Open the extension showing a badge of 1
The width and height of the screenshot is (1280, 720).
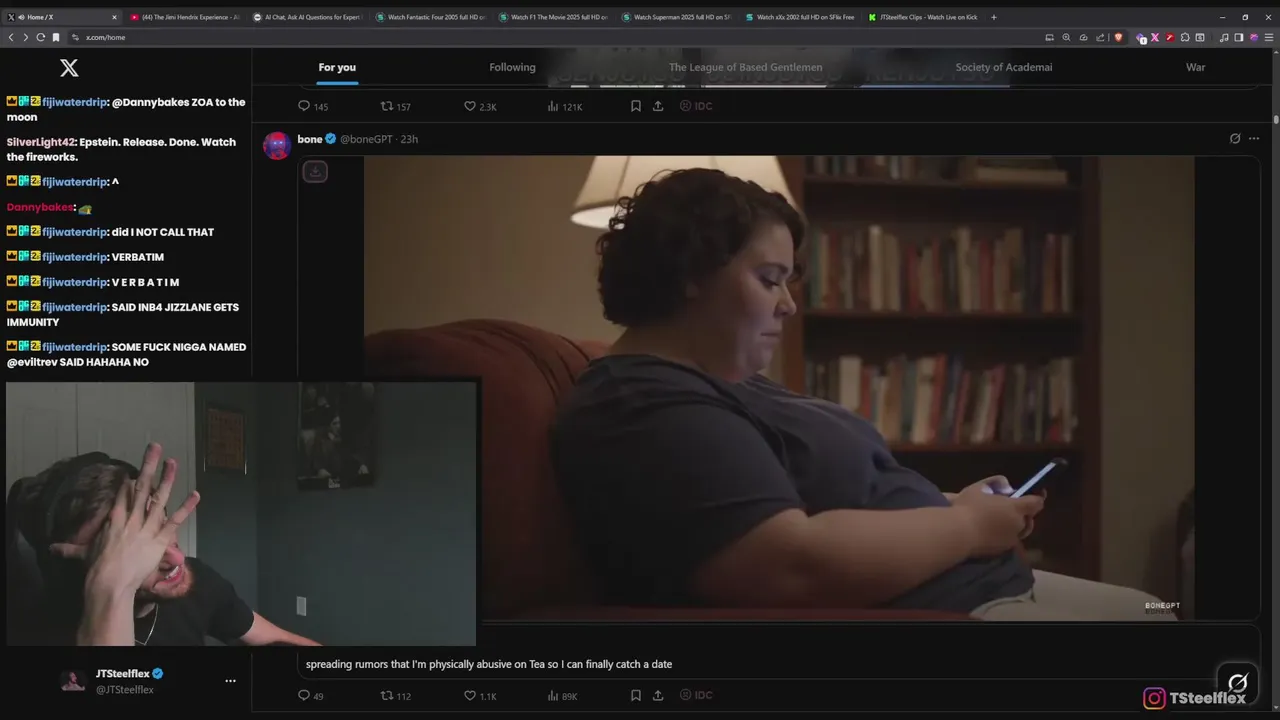pyautogui.click(x=1141, y=37)
